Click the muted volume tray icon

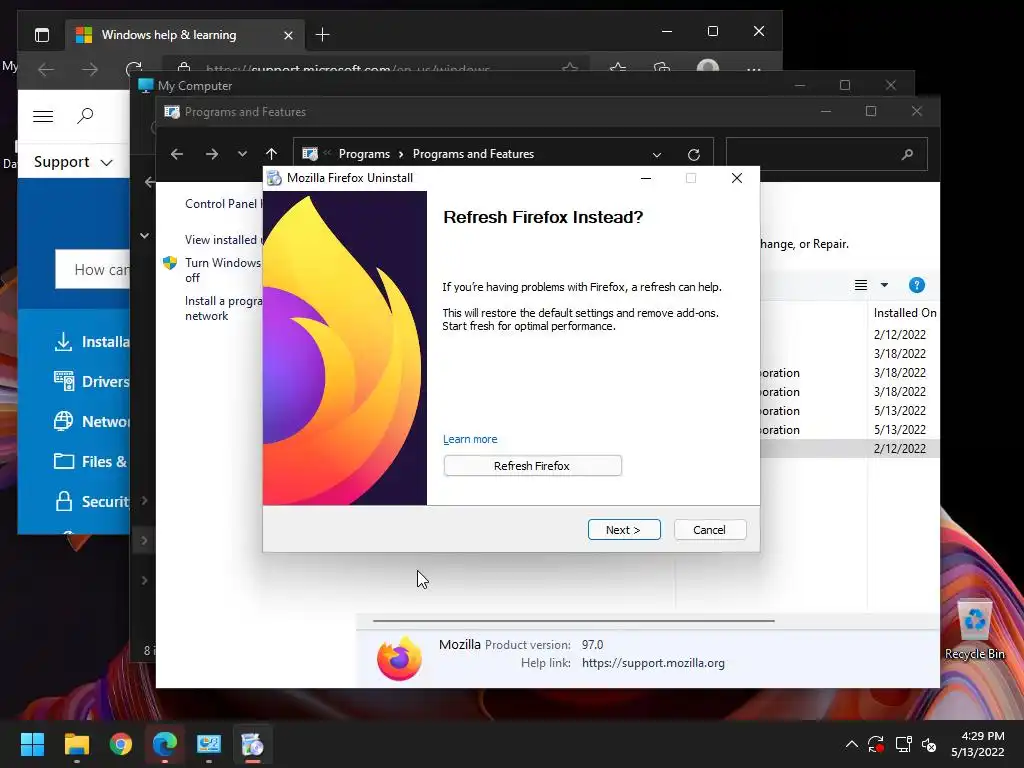point(929,744)
